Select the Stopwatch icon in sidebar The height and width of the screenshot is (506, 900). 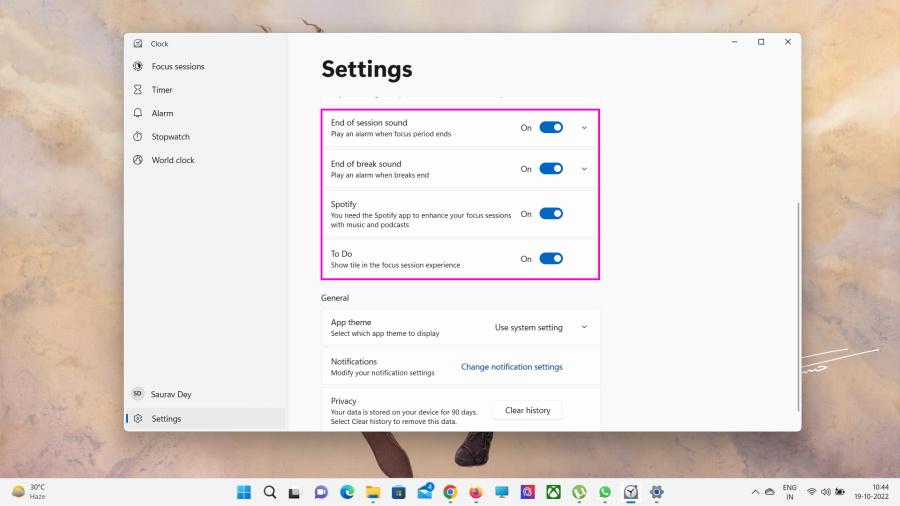tap(138, 137)
